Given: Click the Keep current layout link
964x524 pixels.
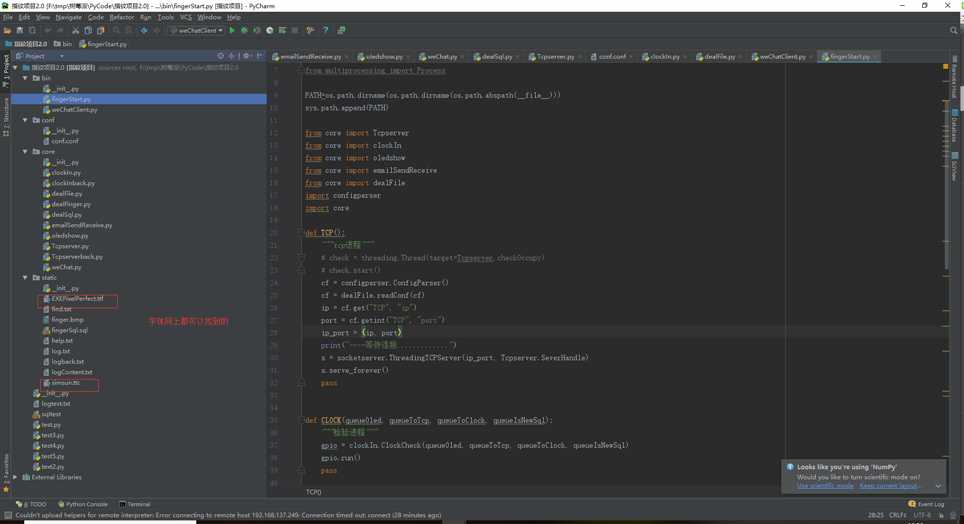Looking at the screenshot, I should click(x=889, y=486).
